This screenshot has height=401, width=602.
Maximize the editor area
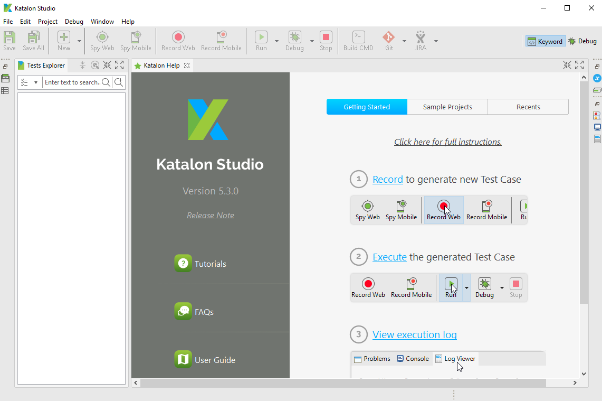tap(579, 65)
